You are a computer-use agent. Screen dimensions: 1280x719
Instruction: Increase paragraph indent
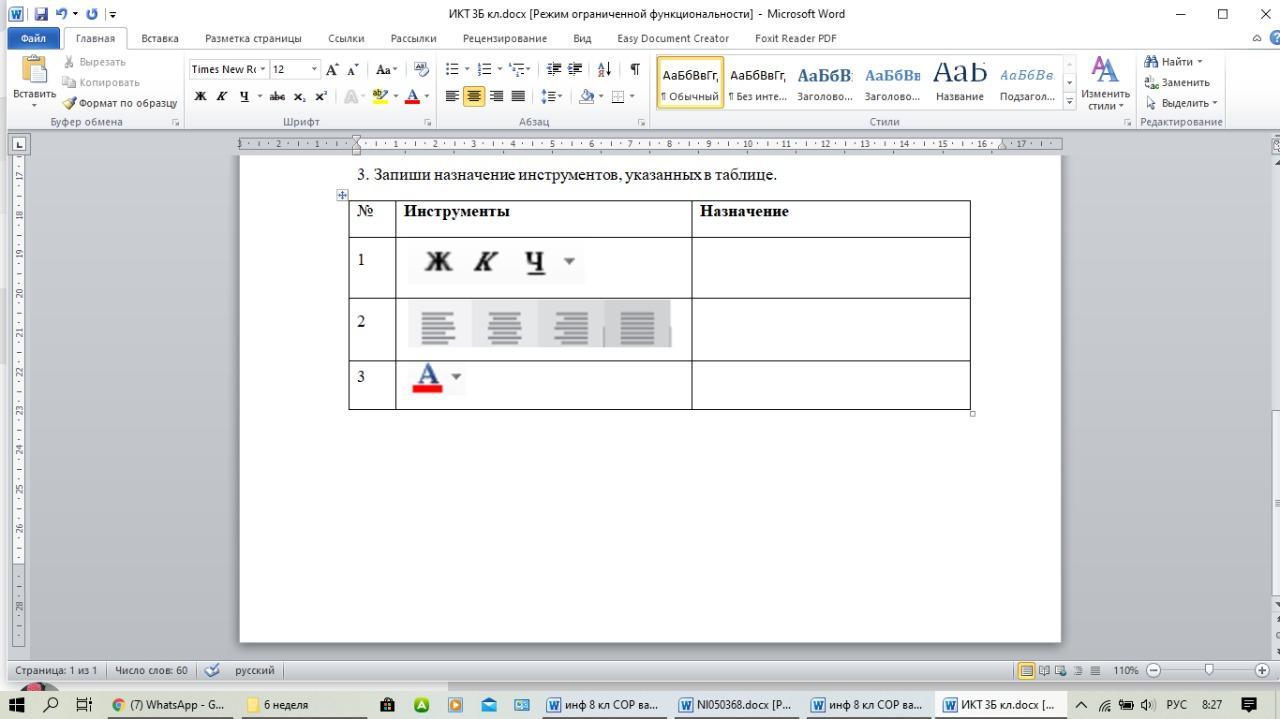coord(576,69)
